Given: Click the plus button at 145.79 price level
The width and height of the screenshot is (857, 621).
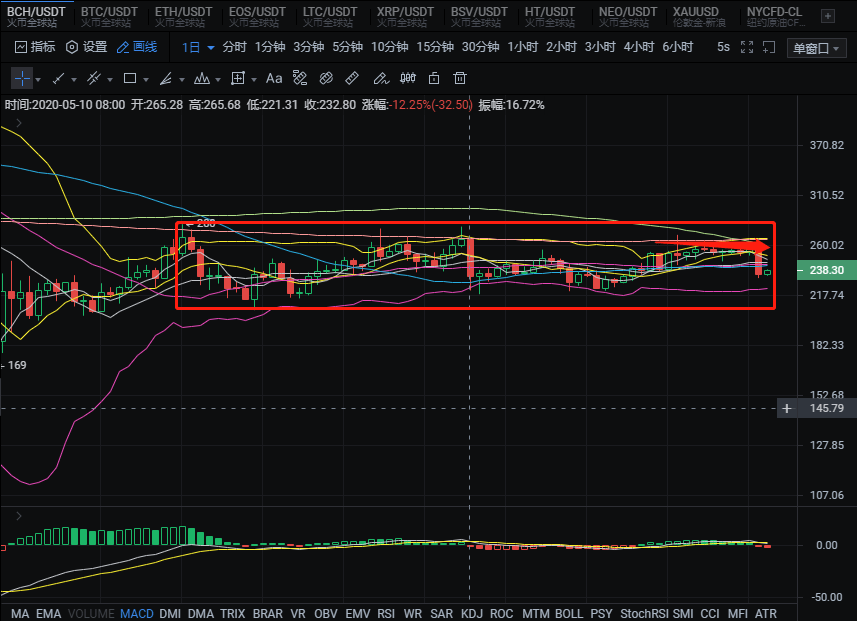Looking at the screenshot, I should [x=787, y=408].
